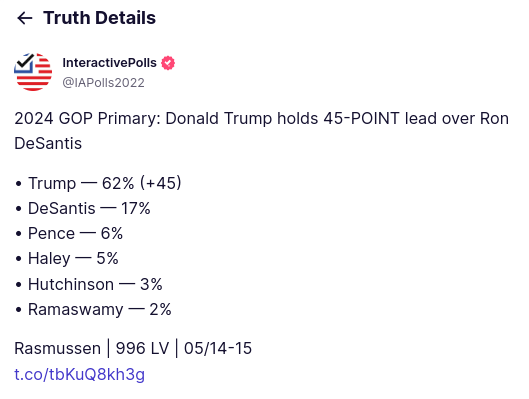Open the t.co/tbKuQ8kh3g link
The image size is (529, 399).
coord(80,374)
